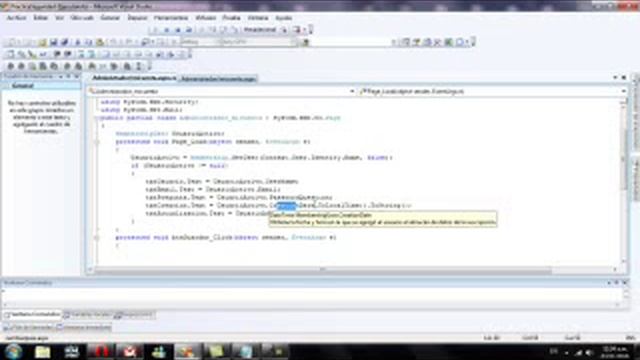Open the Ver menu
This screenshot has width=640, height=360.
coord(60,18)
